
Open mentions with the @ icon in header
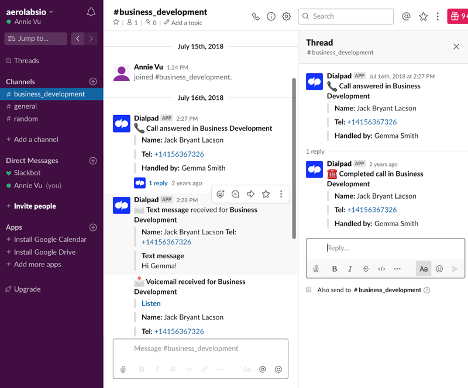[x=406, y=16]
